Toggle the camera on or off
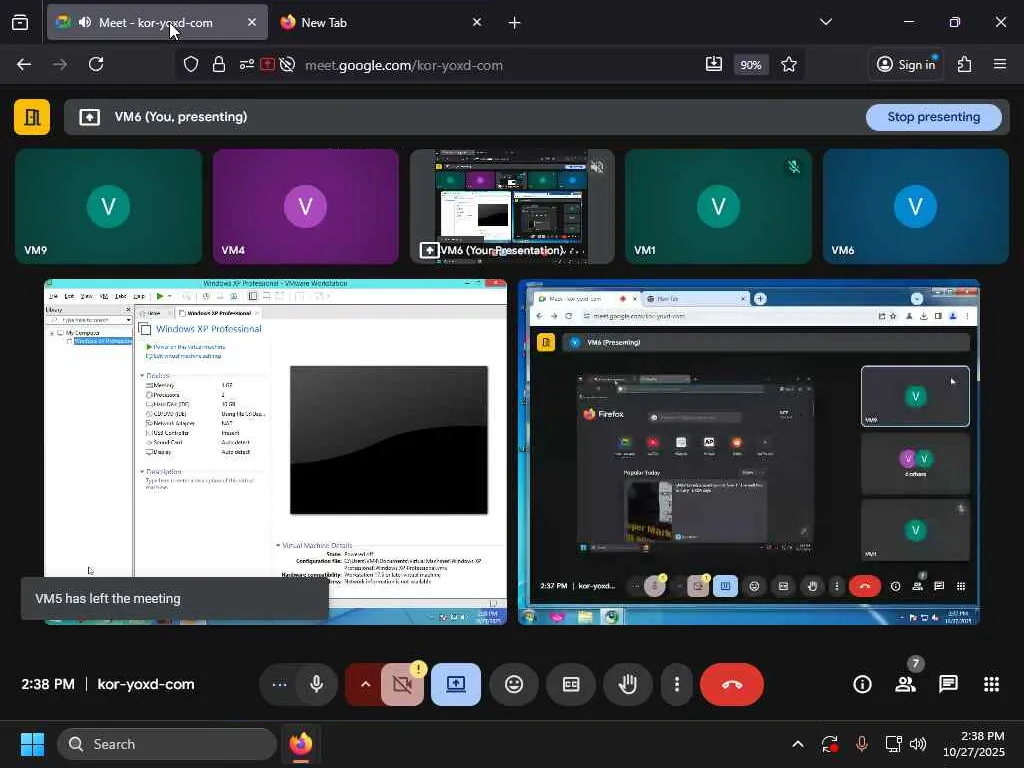Image resolution: width=1024 pixels, height=768 pixels. coord(402,684)
